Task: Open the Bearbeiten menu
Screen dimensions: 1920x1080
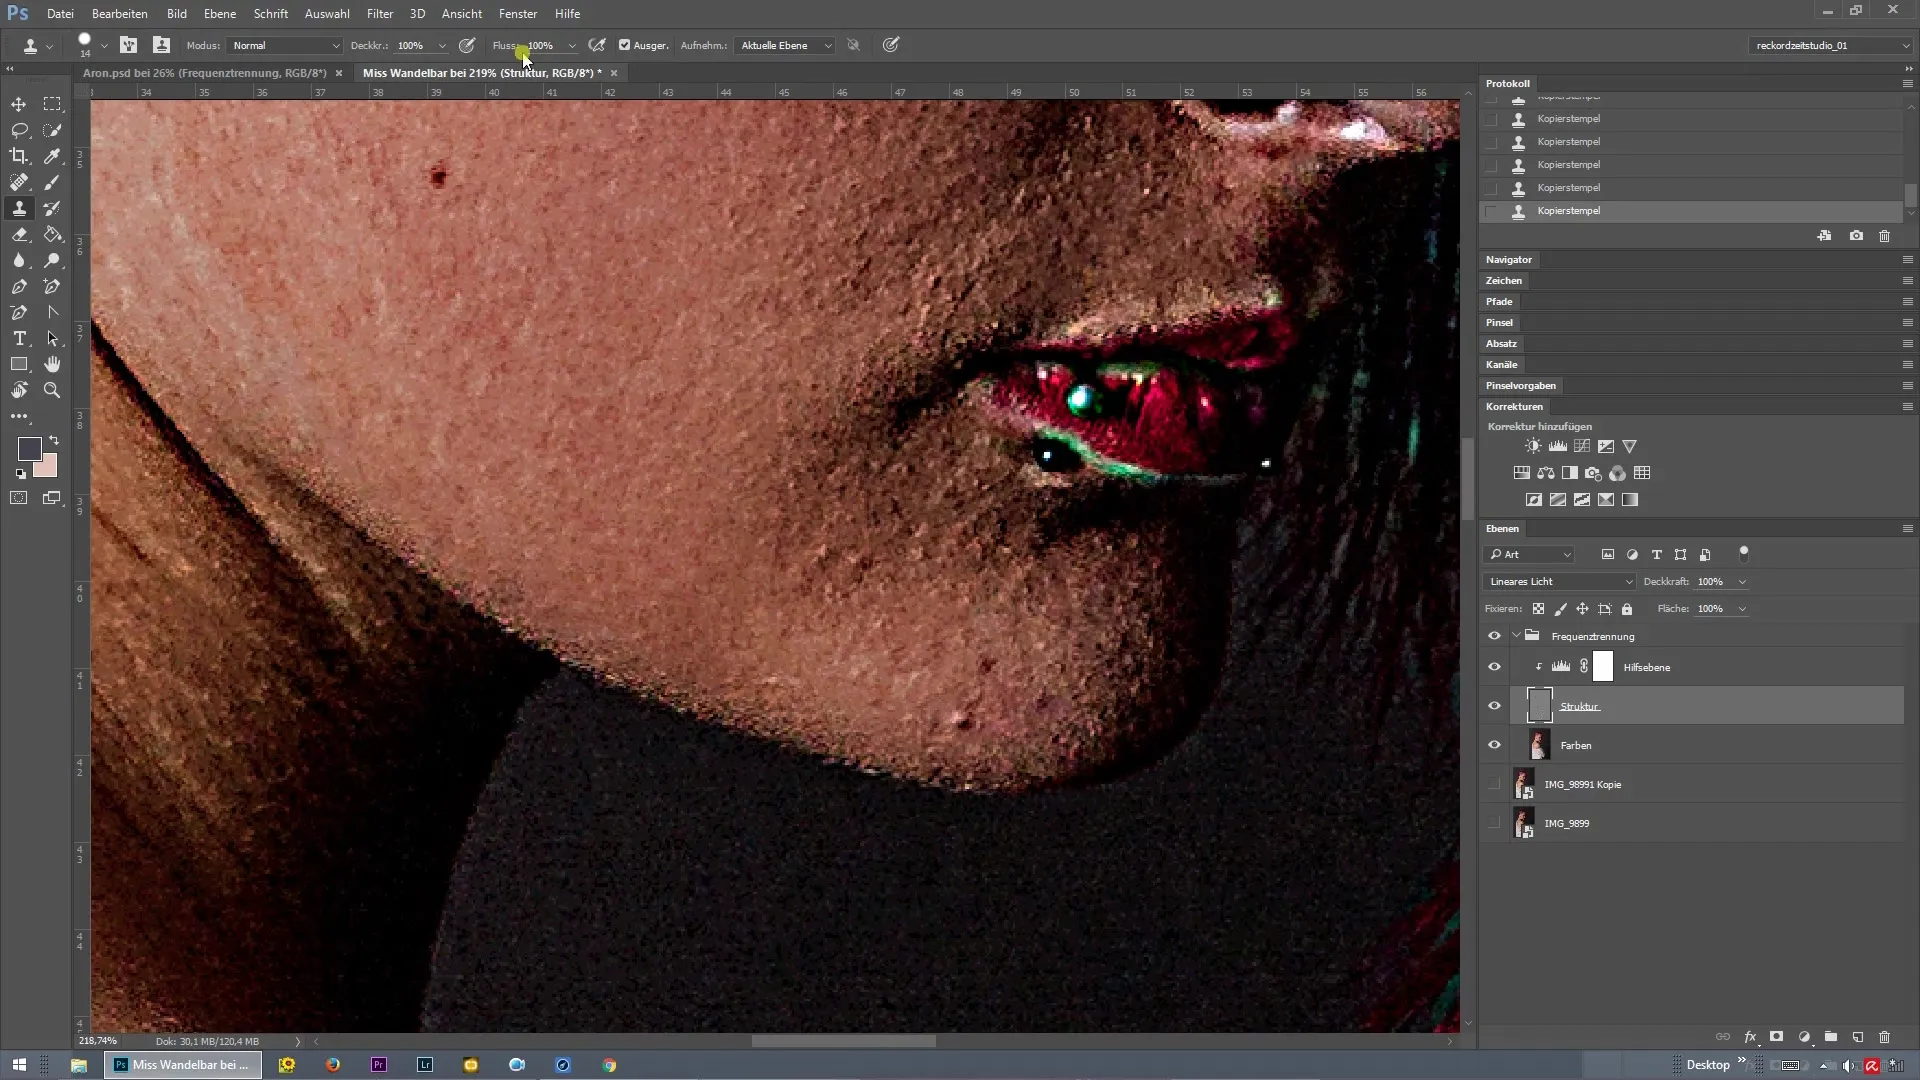Action: (x=120, y=14)
